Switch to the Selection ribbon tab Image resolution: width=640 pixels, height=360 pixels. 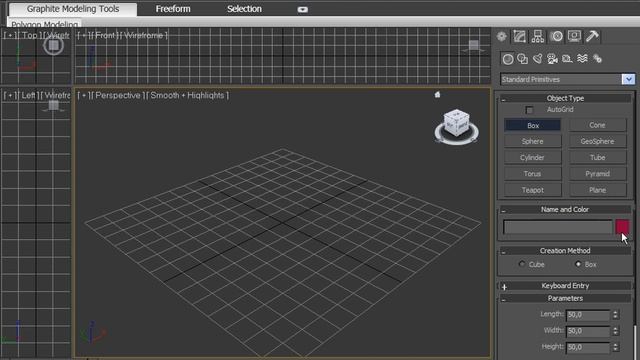244,9
